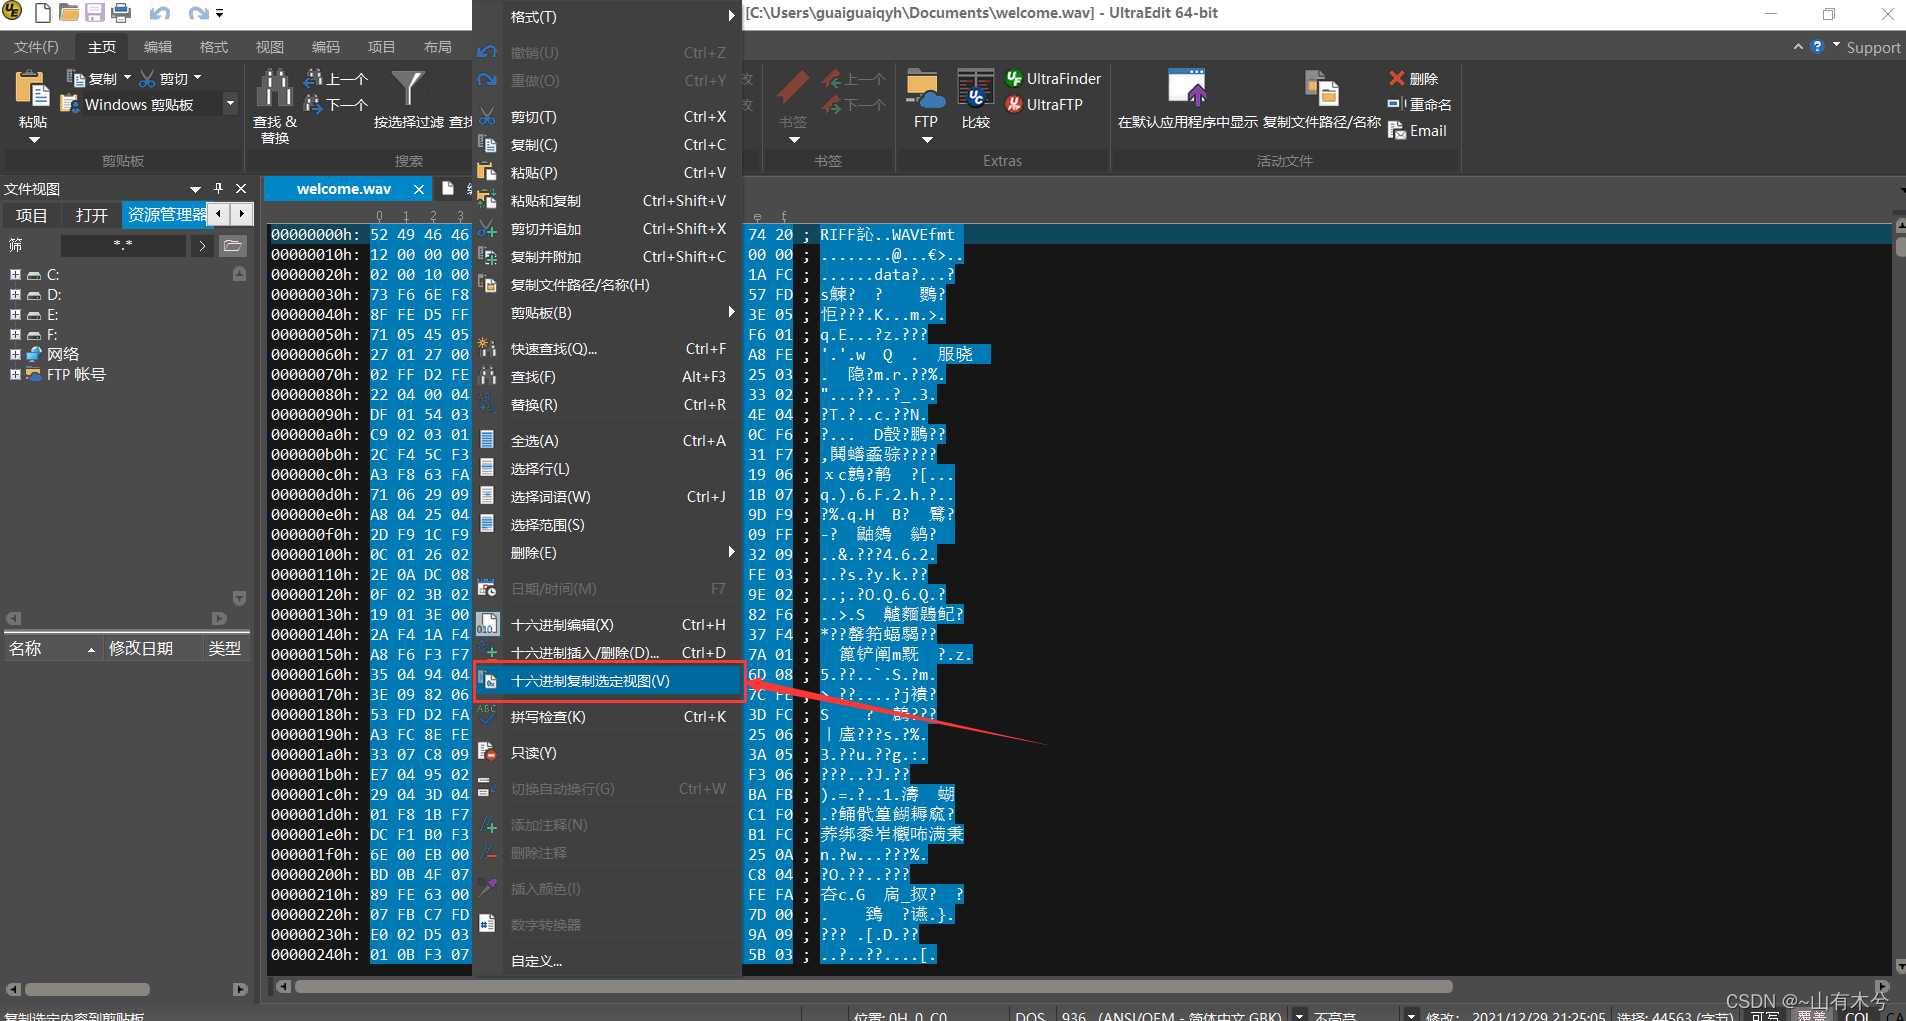Click the browse folder icon beside filter field
Viewport: 1906px width, 1021px height.
click(232, 245)
